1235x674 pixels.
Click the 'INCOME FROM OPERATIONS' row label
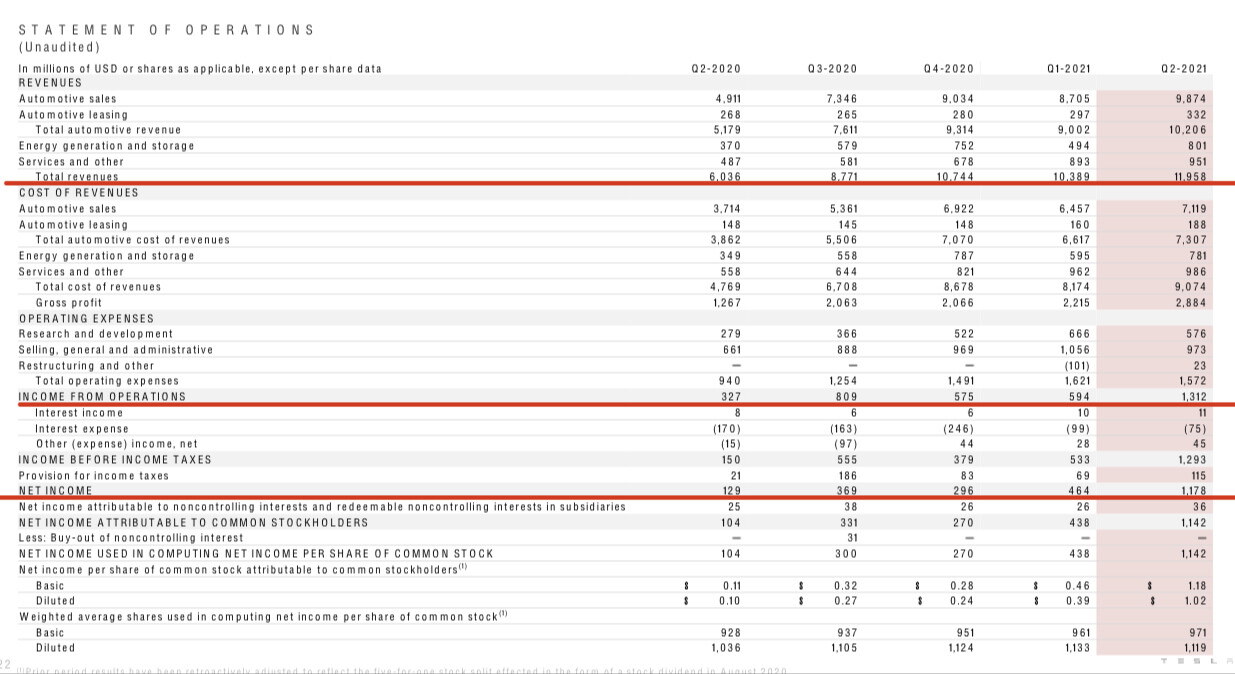(103, 396)
